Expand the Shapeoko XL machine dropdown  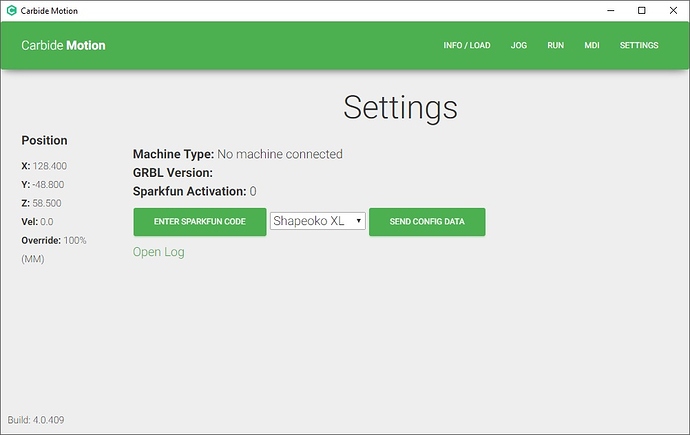(318, 221)
